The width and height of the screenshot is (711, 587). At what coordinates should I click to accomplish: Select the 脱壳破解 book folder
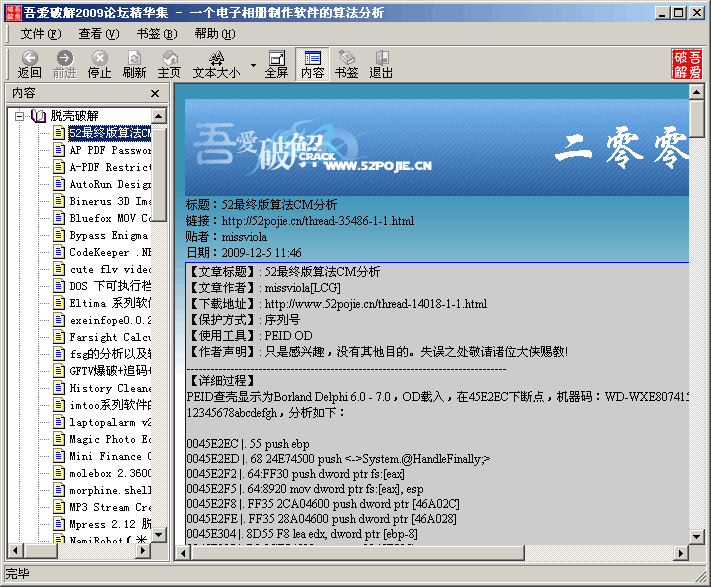[x=74, y=116]
